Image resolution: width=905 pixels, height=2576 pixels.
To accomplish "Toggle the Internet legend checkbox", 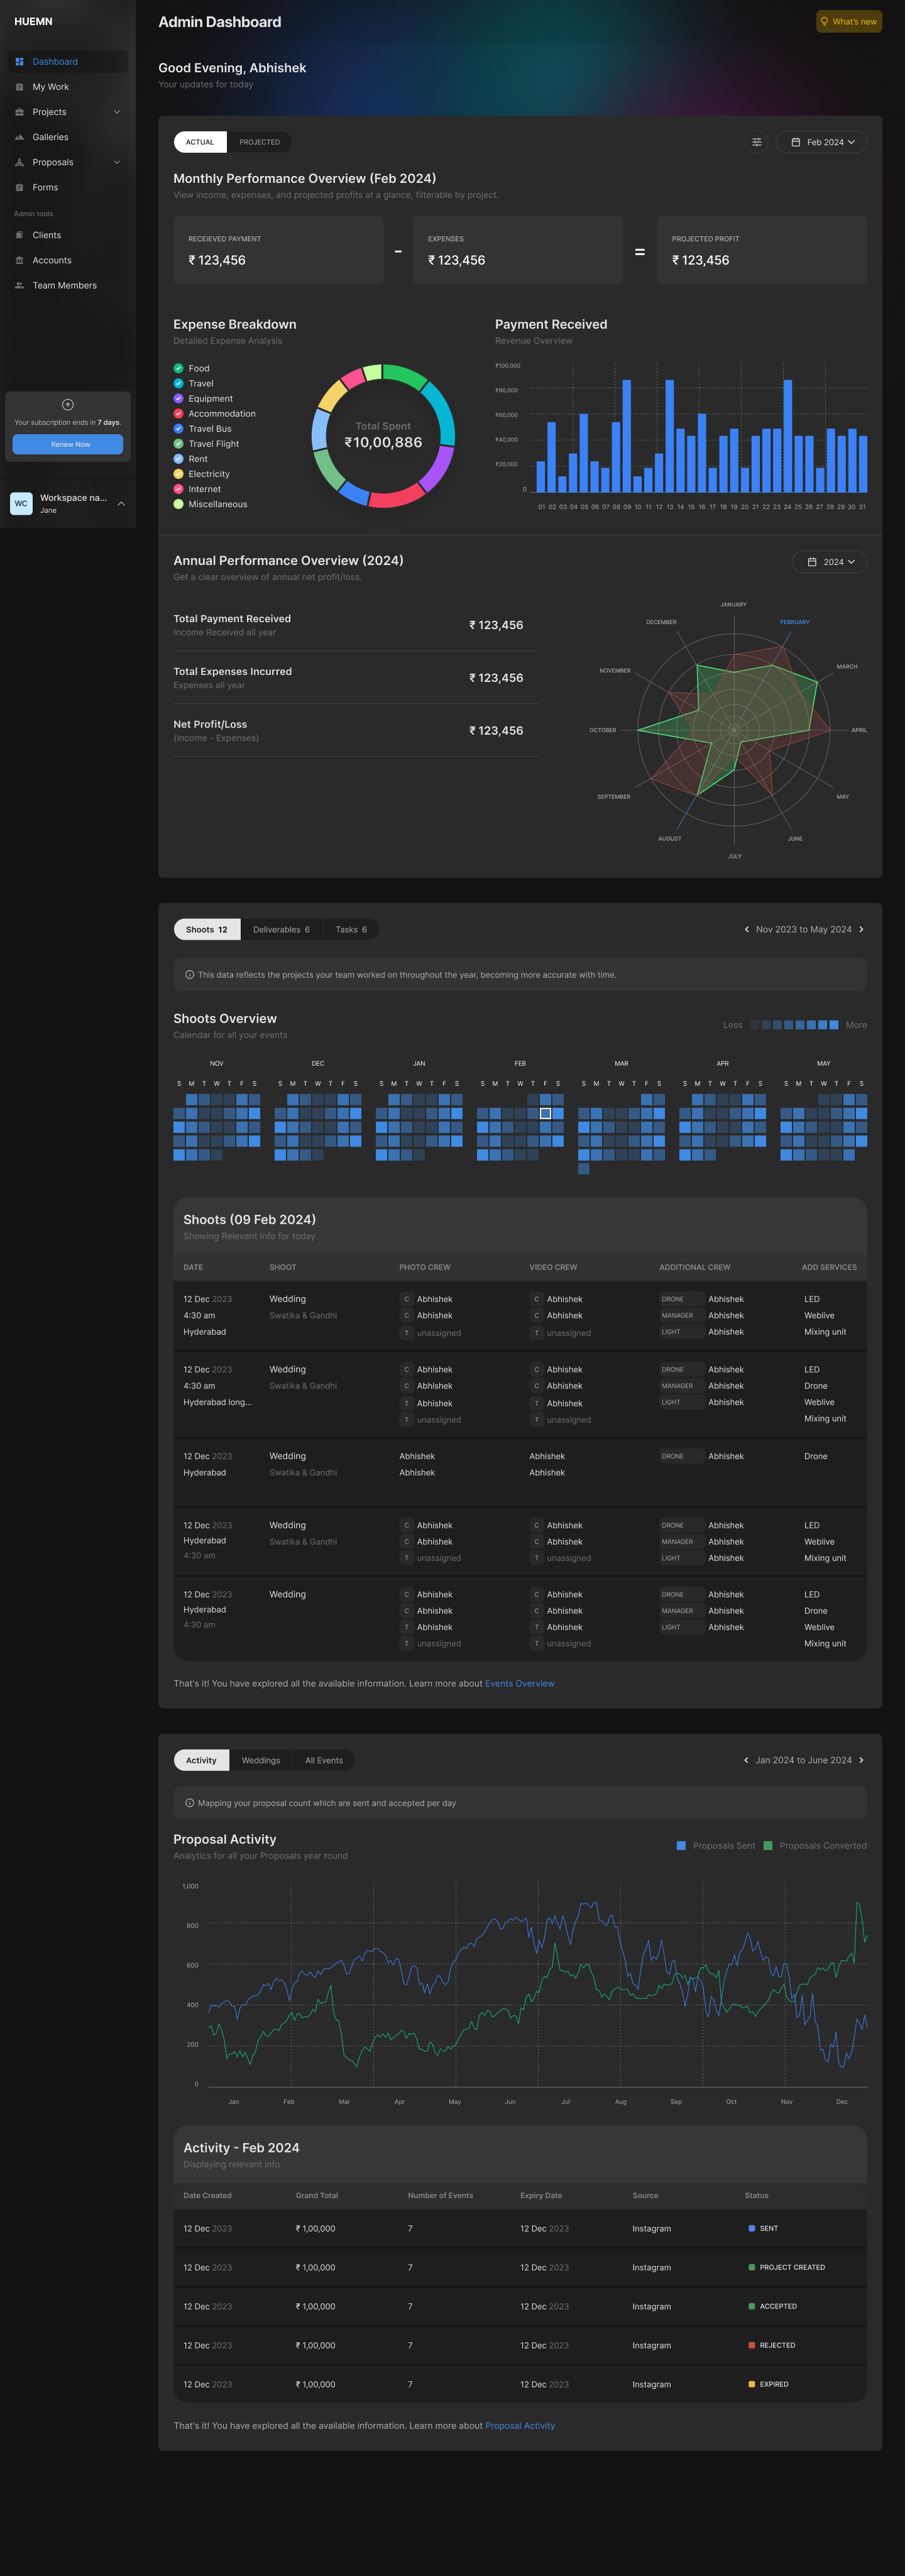I will [x=179, y=489].
